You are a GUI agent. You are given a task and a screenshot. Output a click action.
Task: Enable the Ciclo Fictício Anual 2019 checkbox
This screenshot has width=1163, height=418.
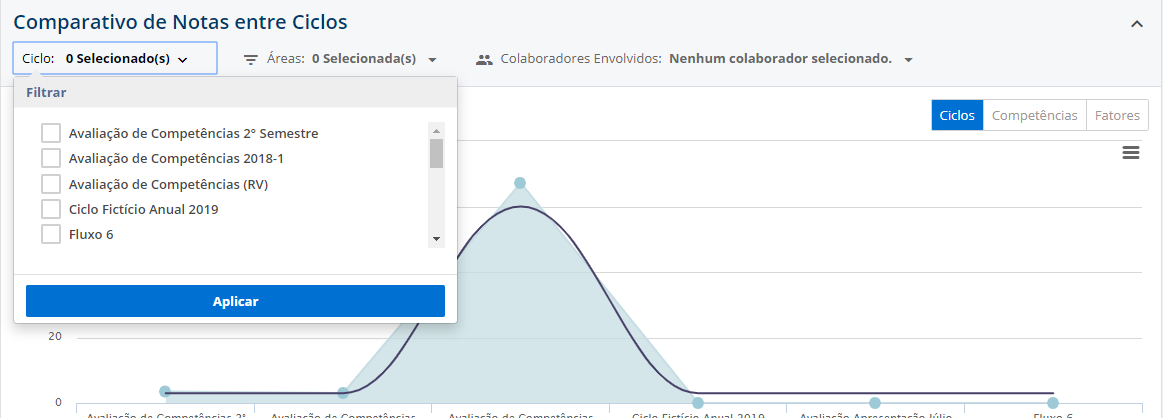pyautogui.click(x=51, y=209)
